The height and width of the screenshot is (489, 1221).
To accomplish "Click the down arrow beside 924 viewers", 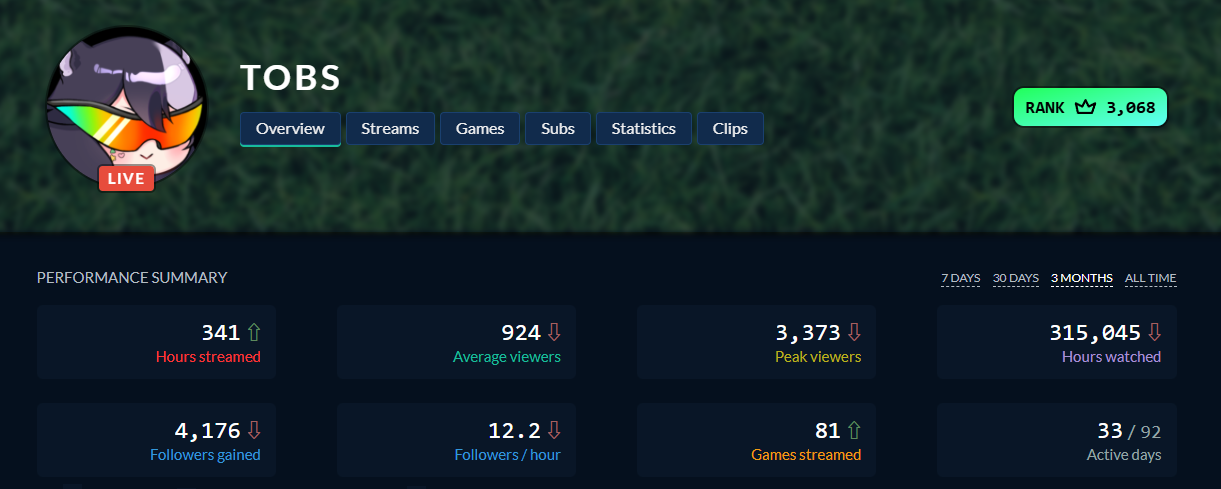I will 554,333.
